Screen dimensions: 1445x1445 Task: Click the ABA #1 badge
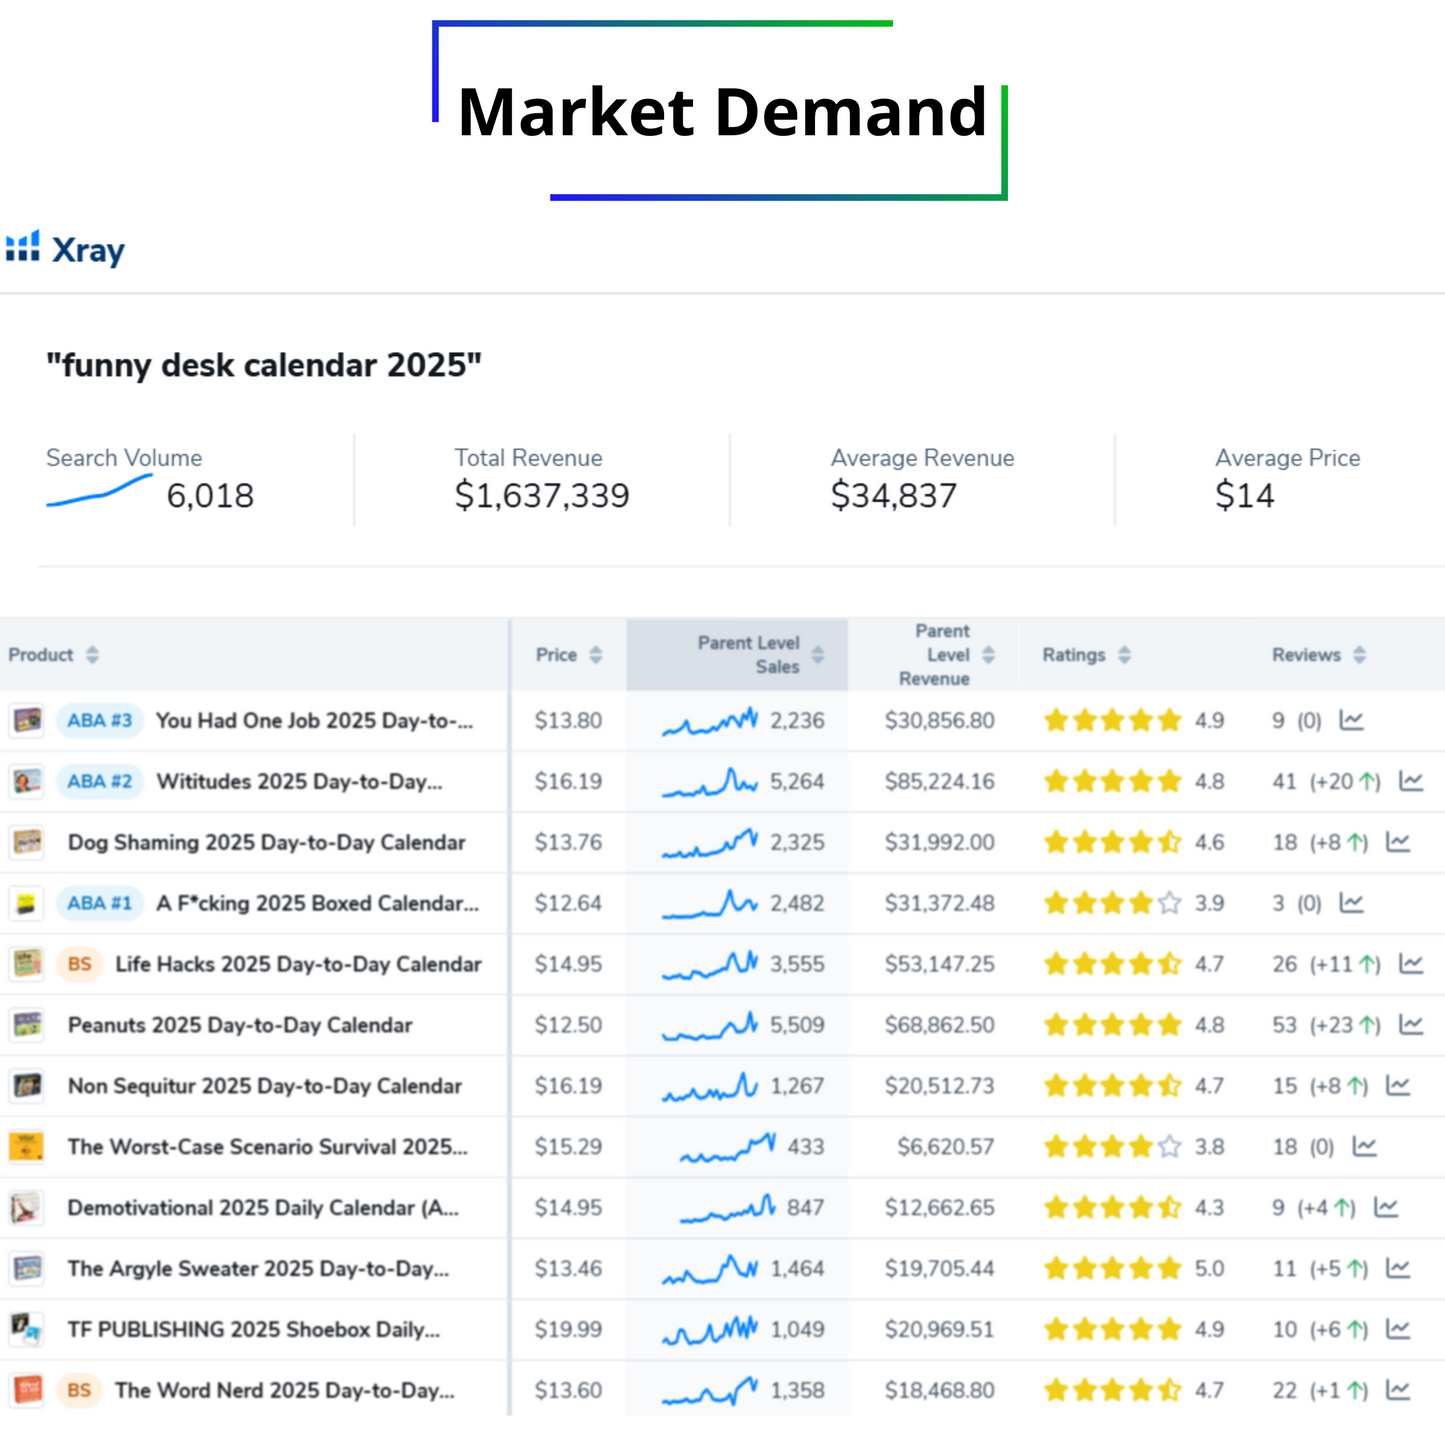[x=100, y=903]
